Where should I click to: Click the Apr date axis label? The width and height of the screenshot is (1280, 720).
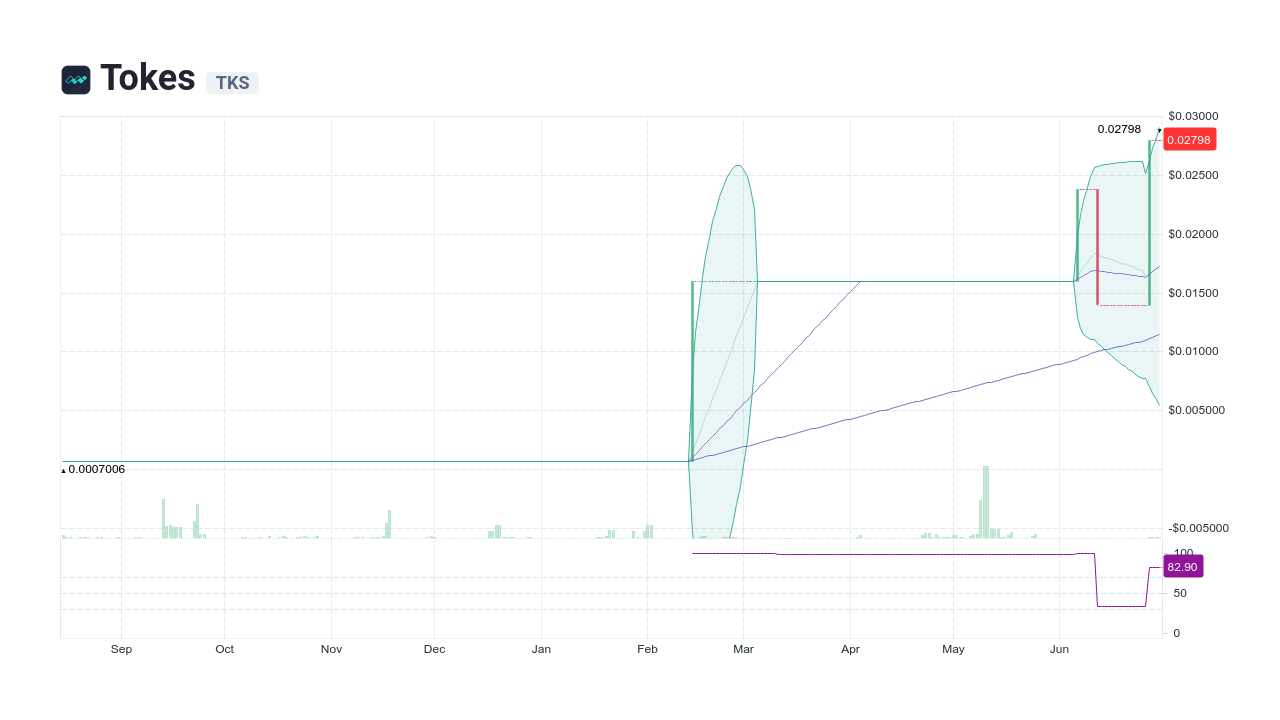pyautogui.click(x=850, y=649)
